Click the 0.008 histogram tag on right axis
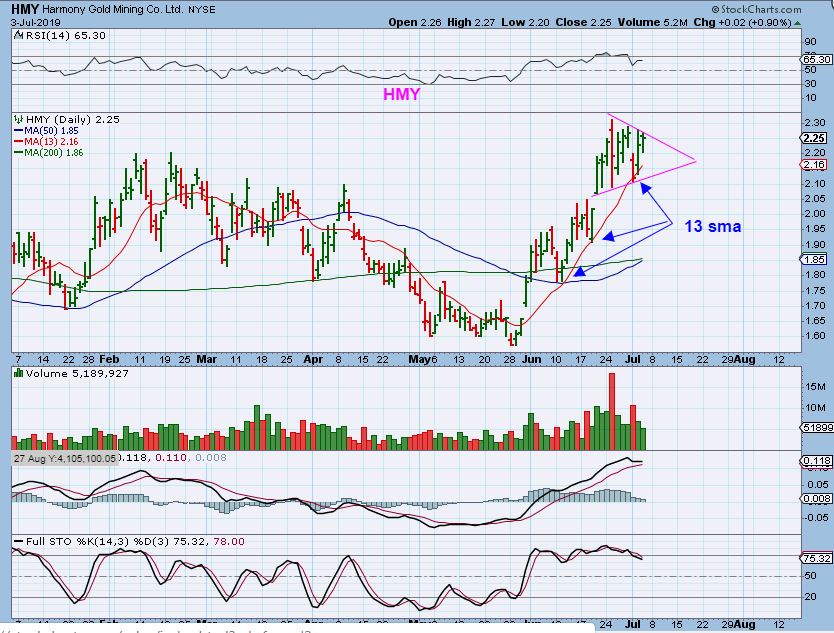 tap(817, 498)
